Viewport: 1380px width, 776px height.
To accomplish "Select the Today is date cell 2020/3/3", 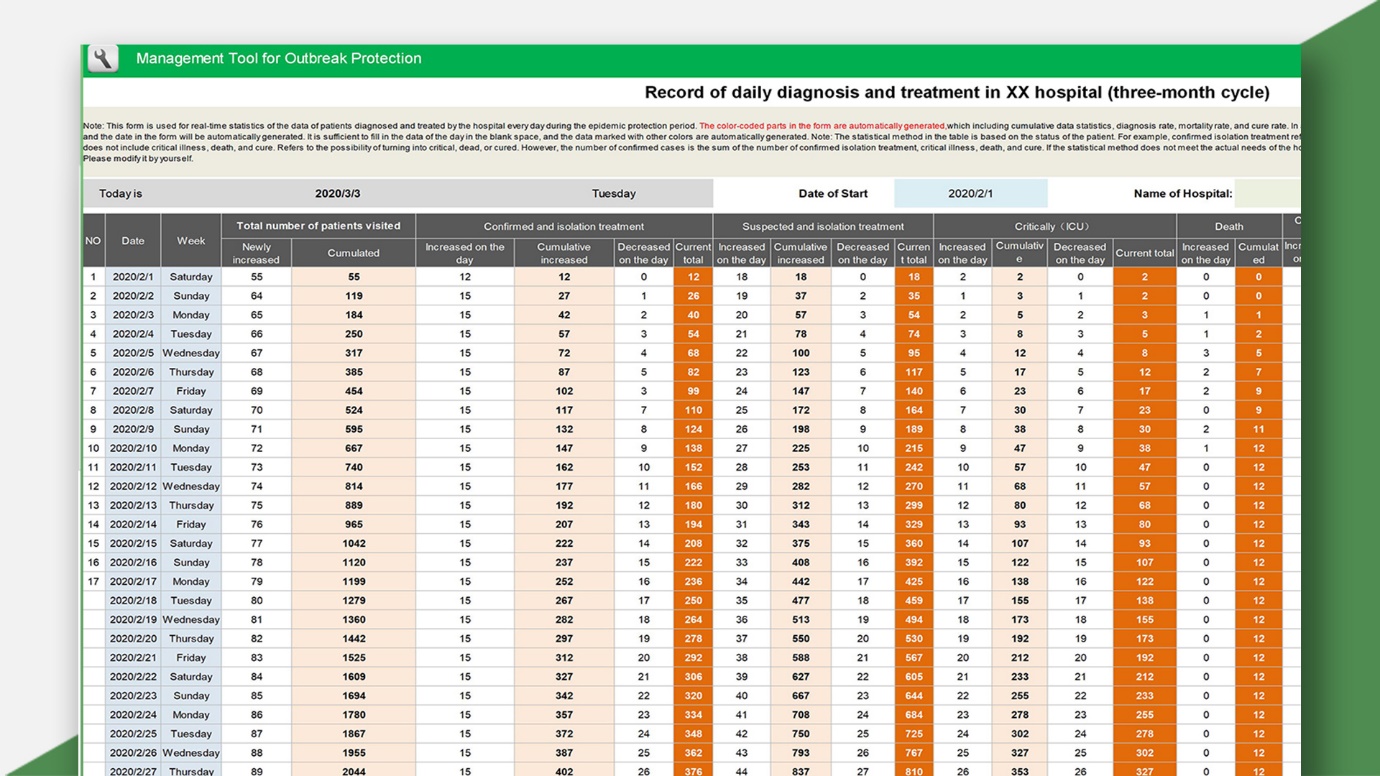I will click(337, 194).
